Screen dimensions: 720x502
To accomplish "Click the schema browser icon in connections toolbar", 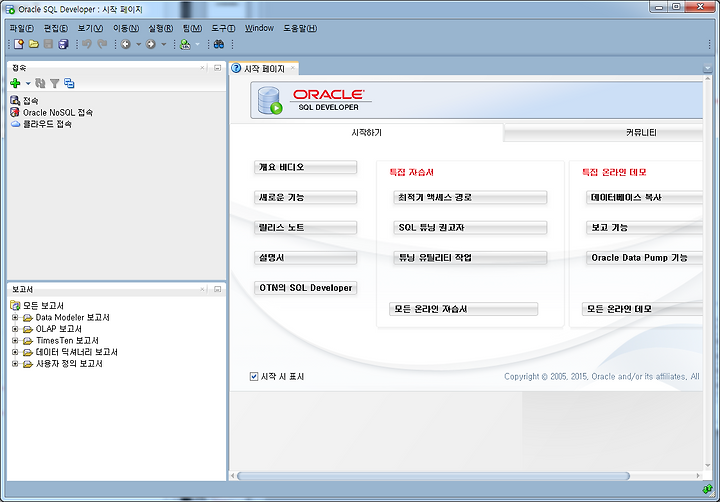I will (69, 83).
